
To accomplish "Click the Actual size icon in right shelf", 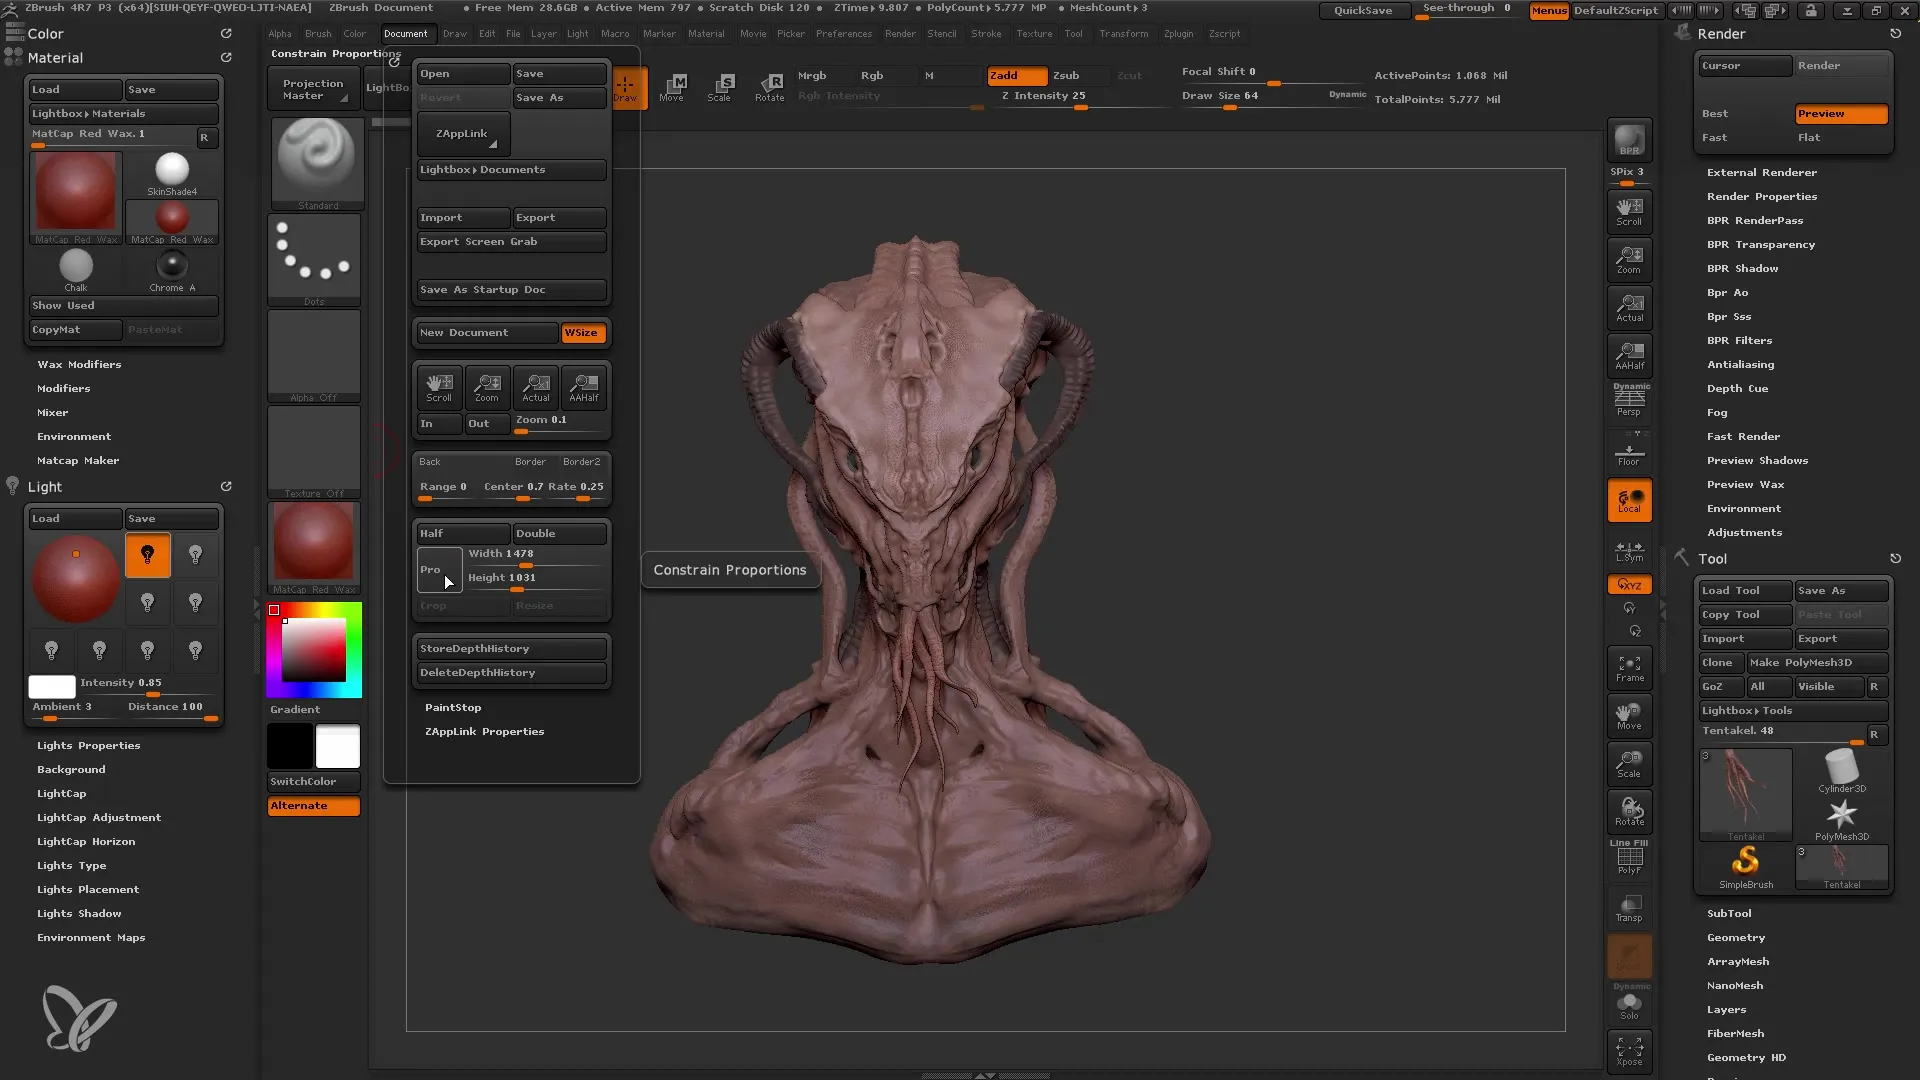I will pos(1629,307).
